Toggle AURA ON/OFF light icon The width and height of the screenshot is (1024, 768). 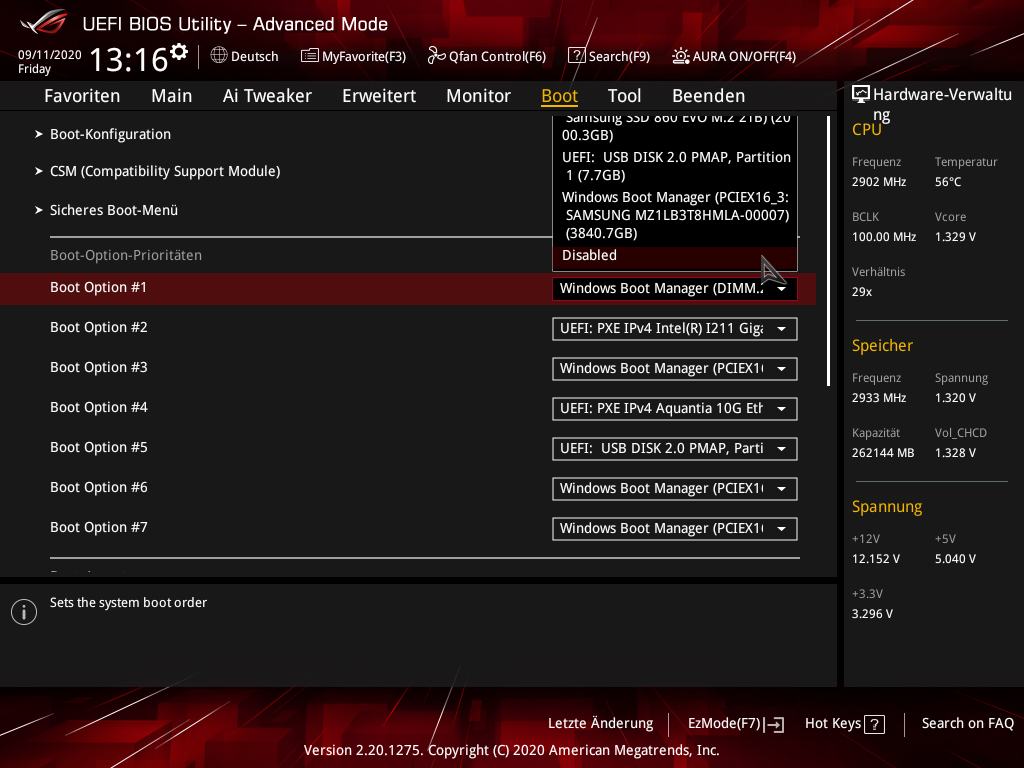[x=680, y=56]
